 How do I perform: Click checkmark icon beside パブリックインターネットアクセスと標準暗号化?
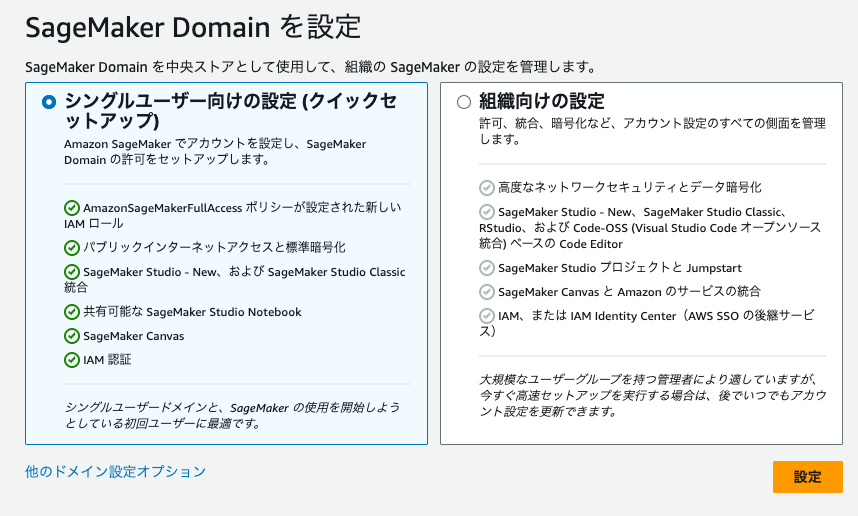[x=72, y=248]
